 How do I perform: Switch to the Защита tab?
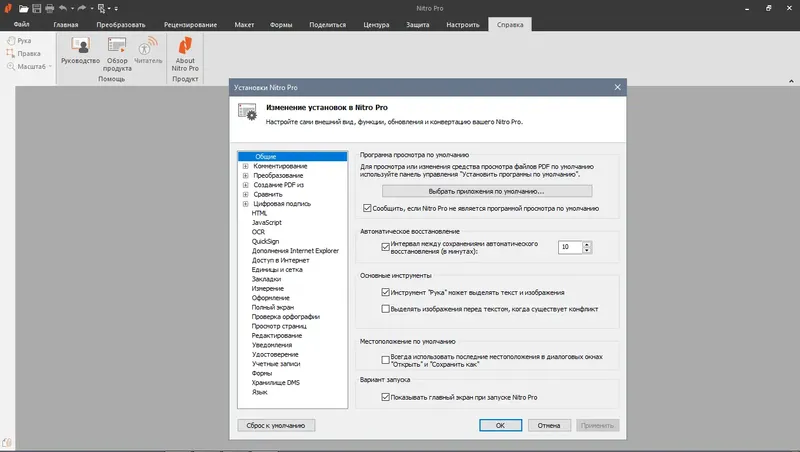(x=417, y=24)
